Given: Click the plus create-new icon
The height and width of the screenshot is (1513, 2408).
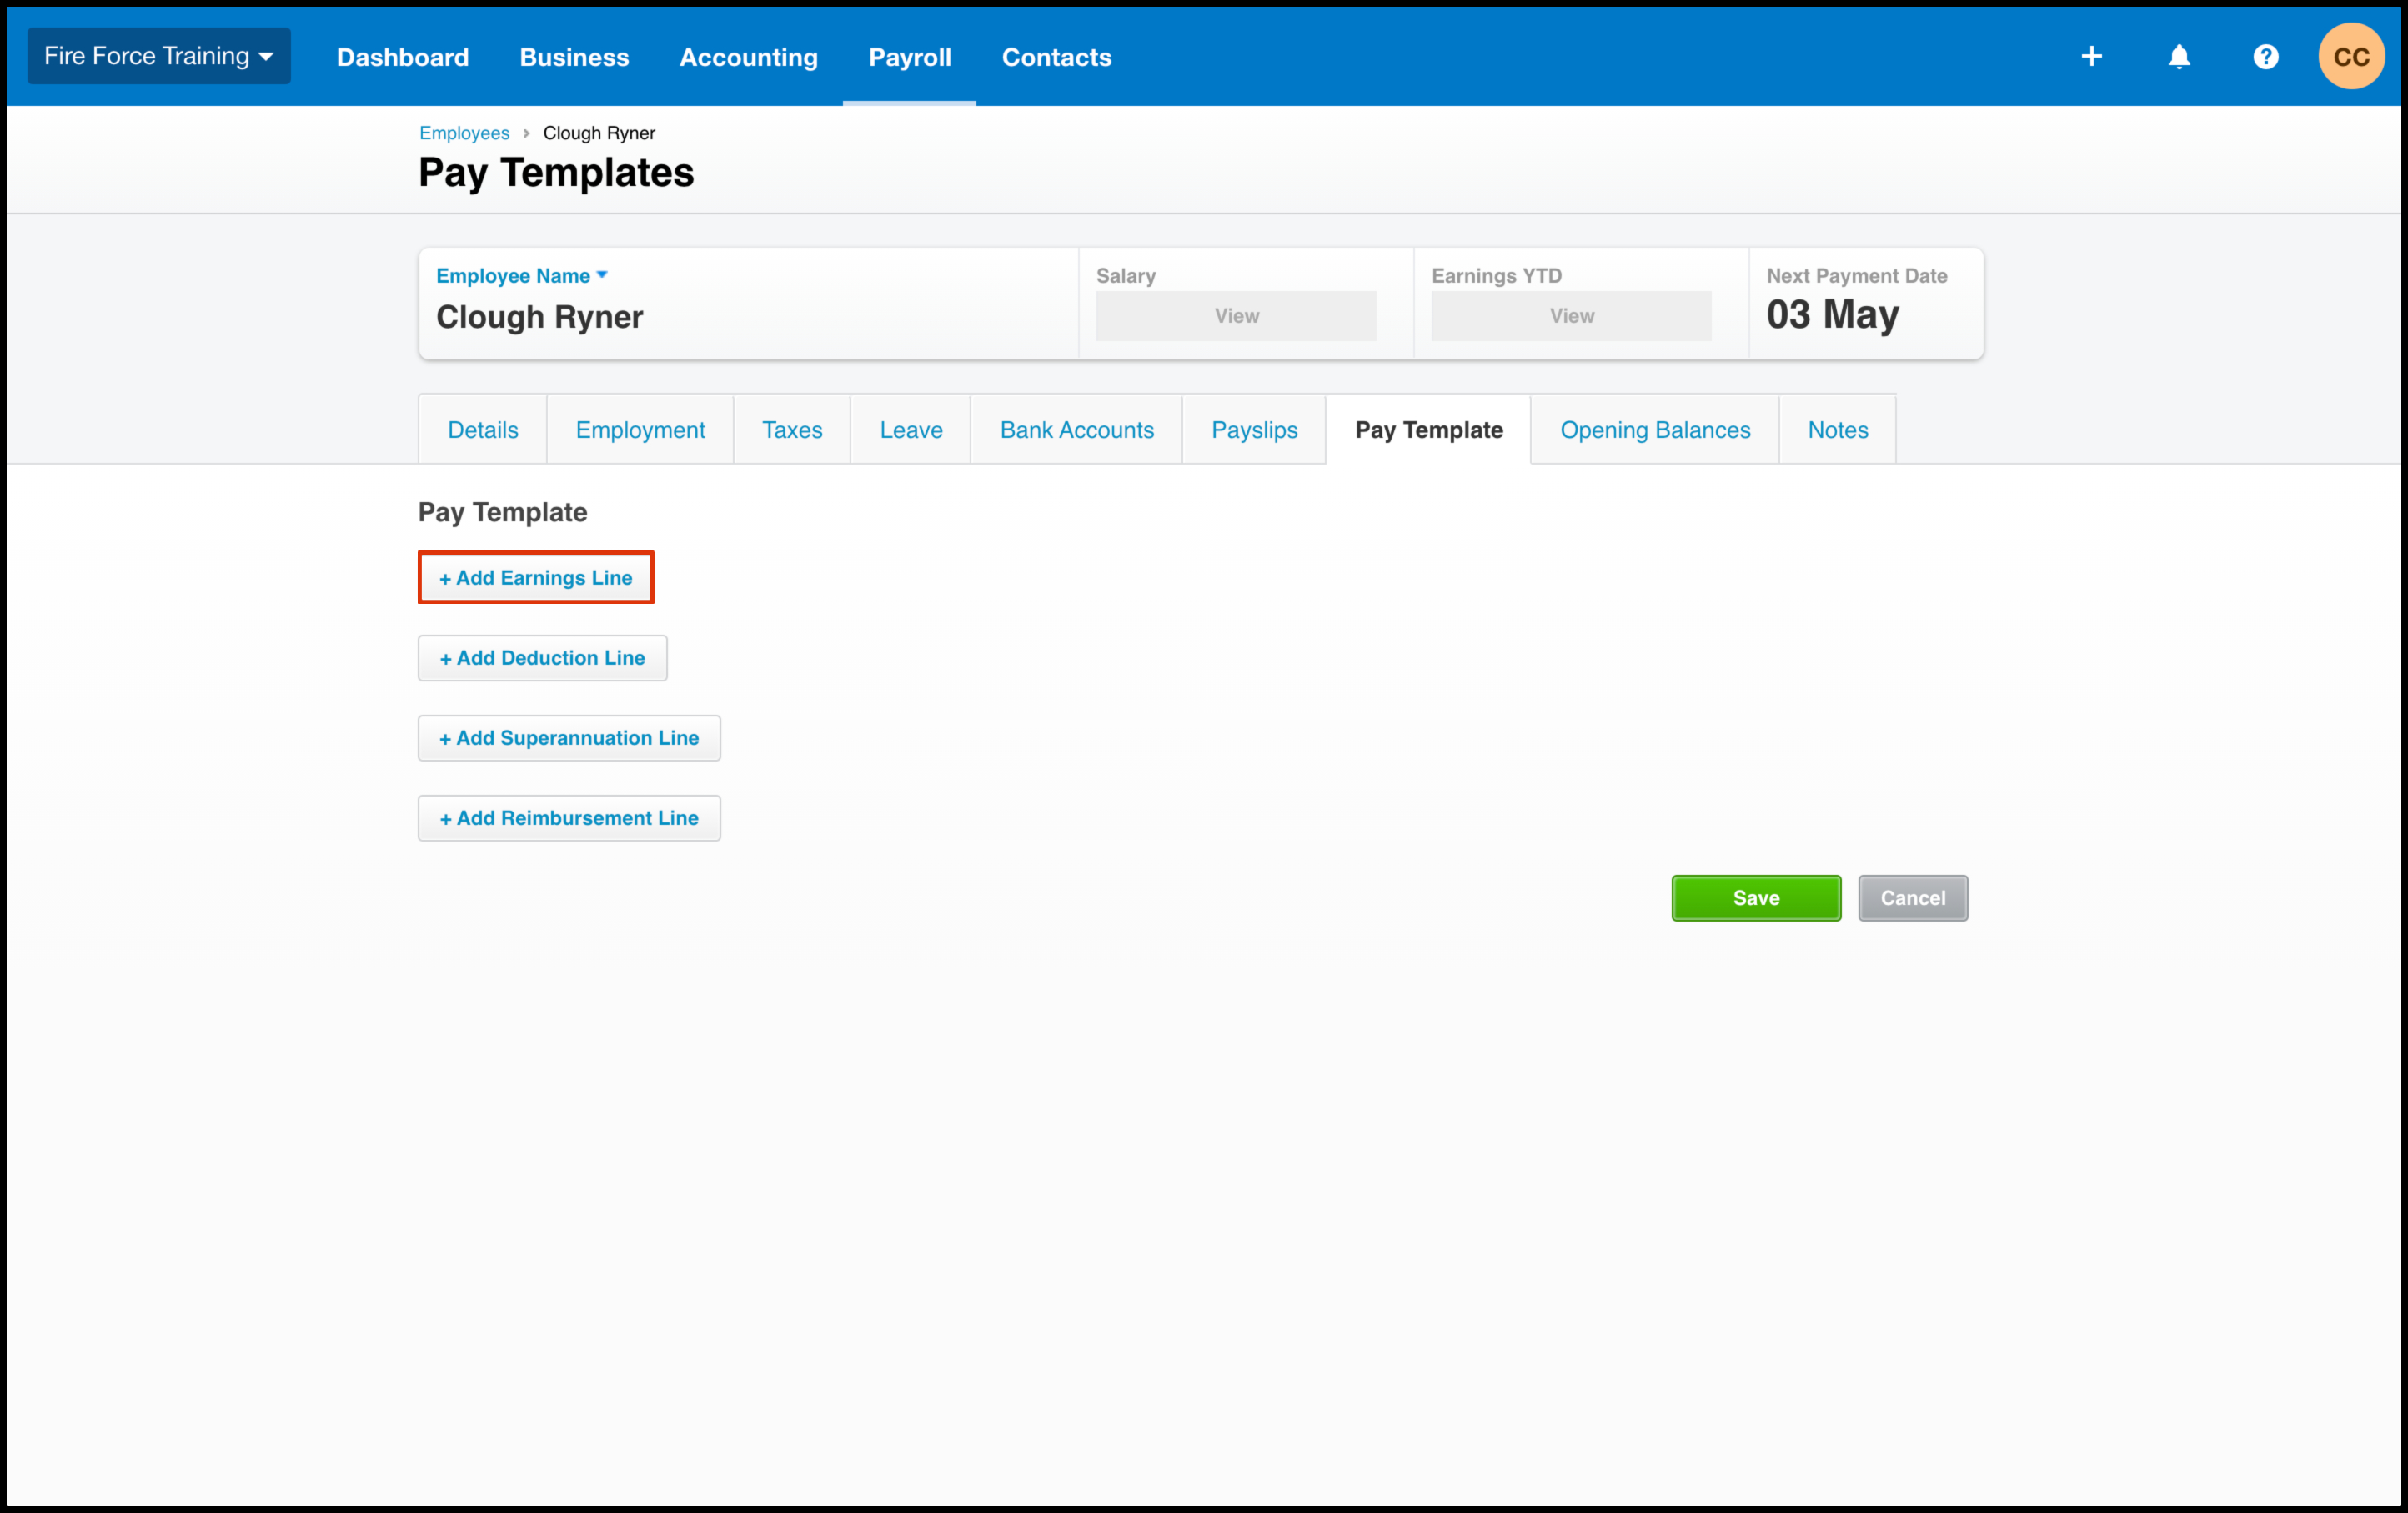Looking at the screenshot, I should pos(2091,57).
